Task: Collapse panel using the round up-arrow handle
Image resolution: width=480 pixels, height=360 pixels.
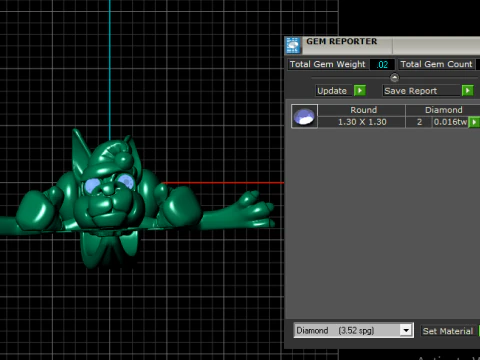Action: pos(394,78)
